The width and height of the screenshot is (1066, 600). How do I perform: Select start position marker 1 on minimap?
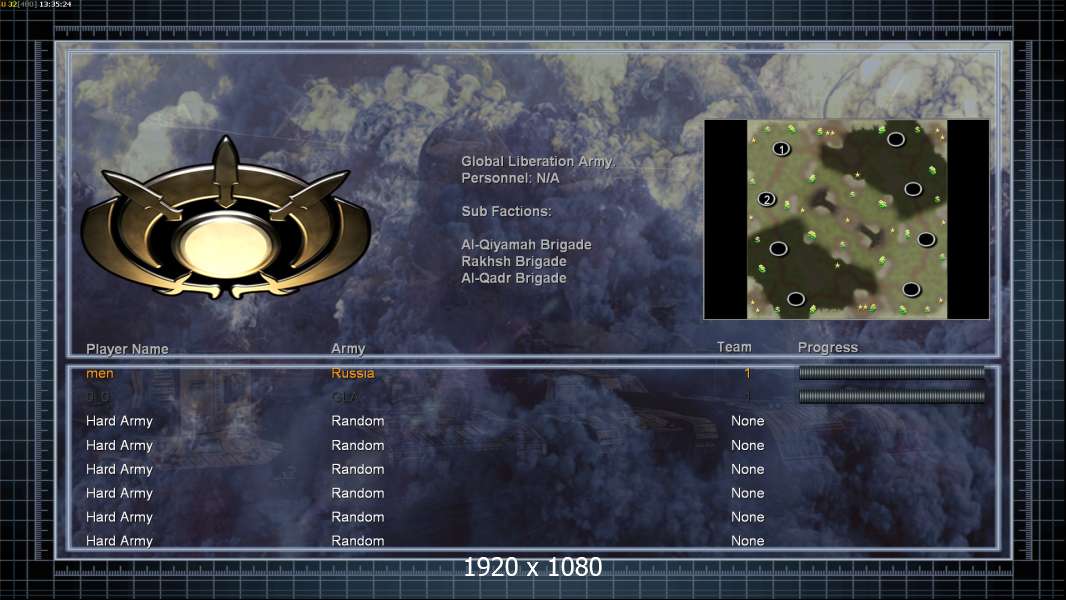pos(782,149)
